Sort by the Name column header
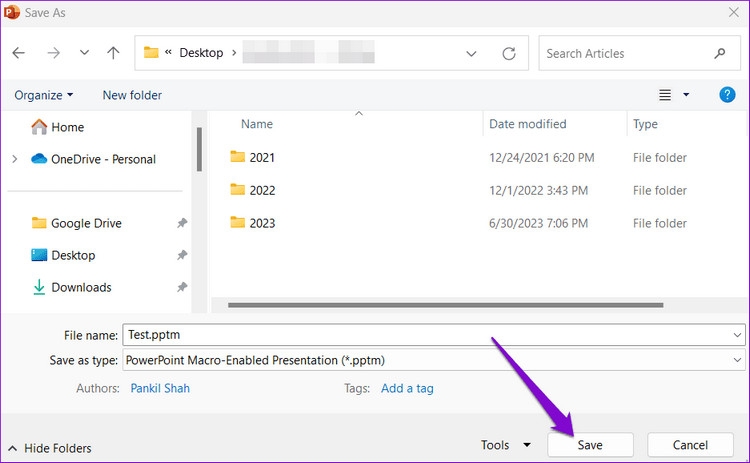750x463 pixels. pos(257,124)
